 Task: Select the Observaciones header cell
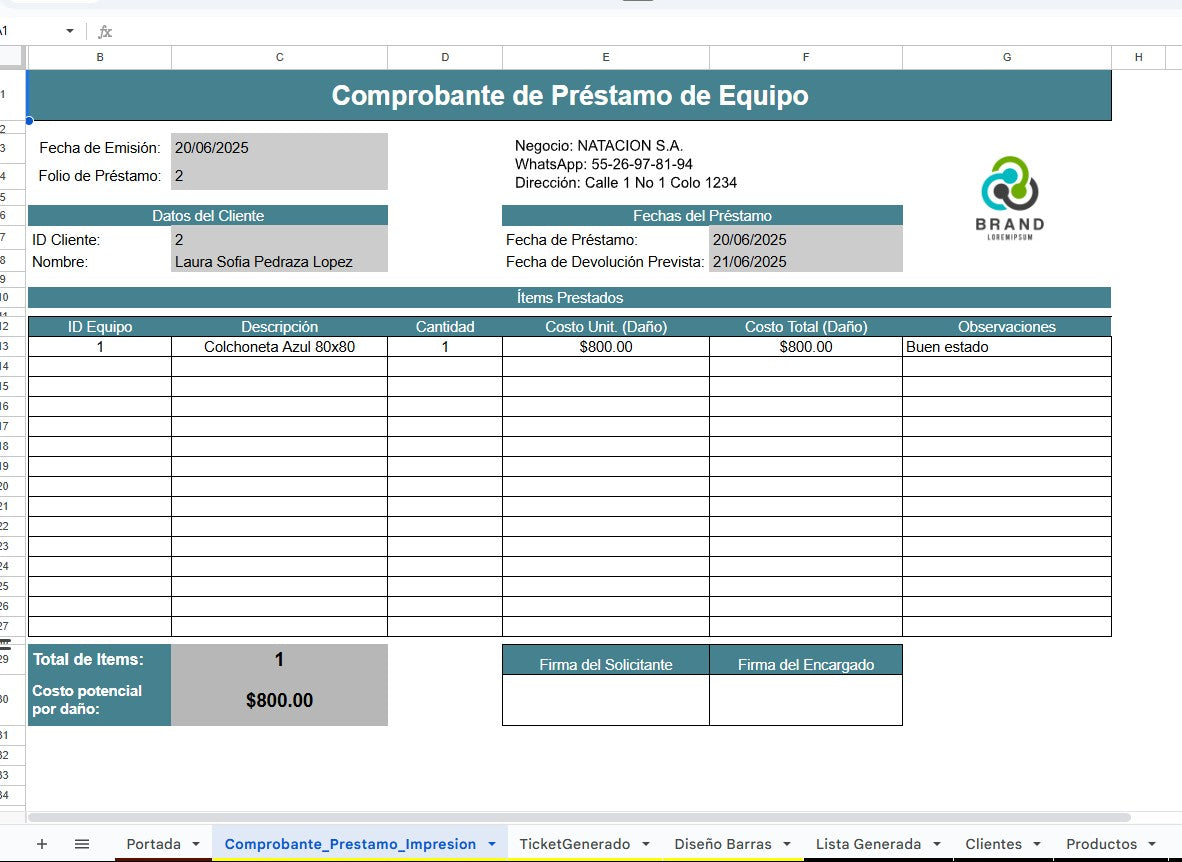point(1007,327)
